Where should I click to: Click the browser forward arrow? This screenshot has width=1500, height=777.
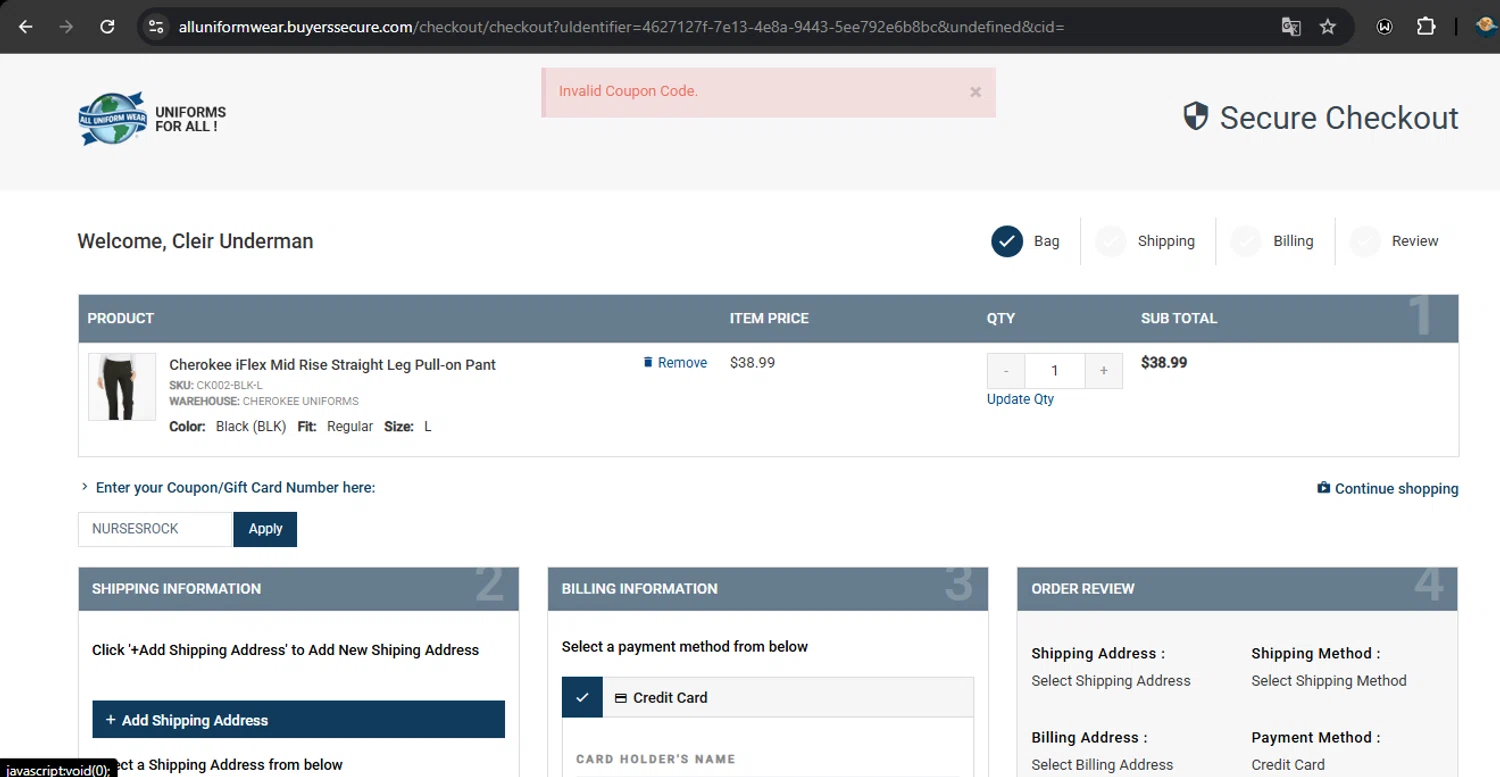coord(66,27)
